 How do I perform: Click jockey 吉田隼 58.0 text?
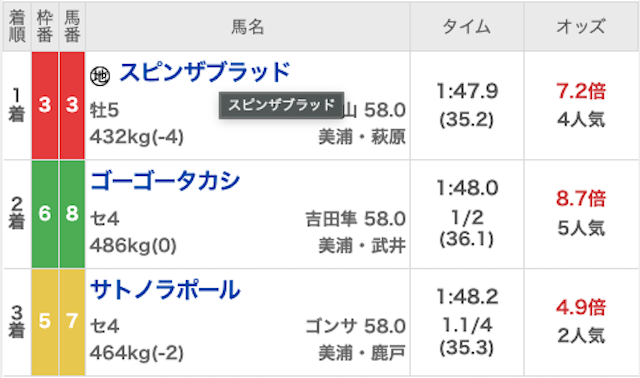(x=356, y=219)
